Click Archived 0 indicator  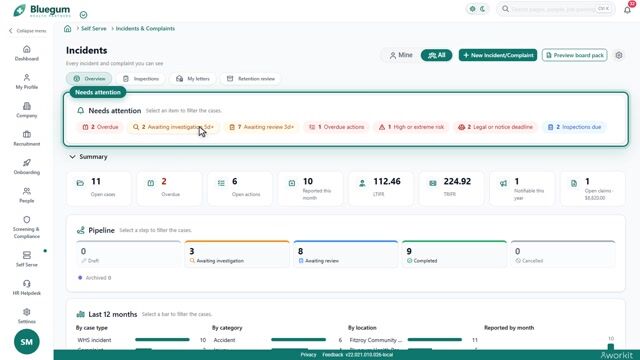(94, 278)
